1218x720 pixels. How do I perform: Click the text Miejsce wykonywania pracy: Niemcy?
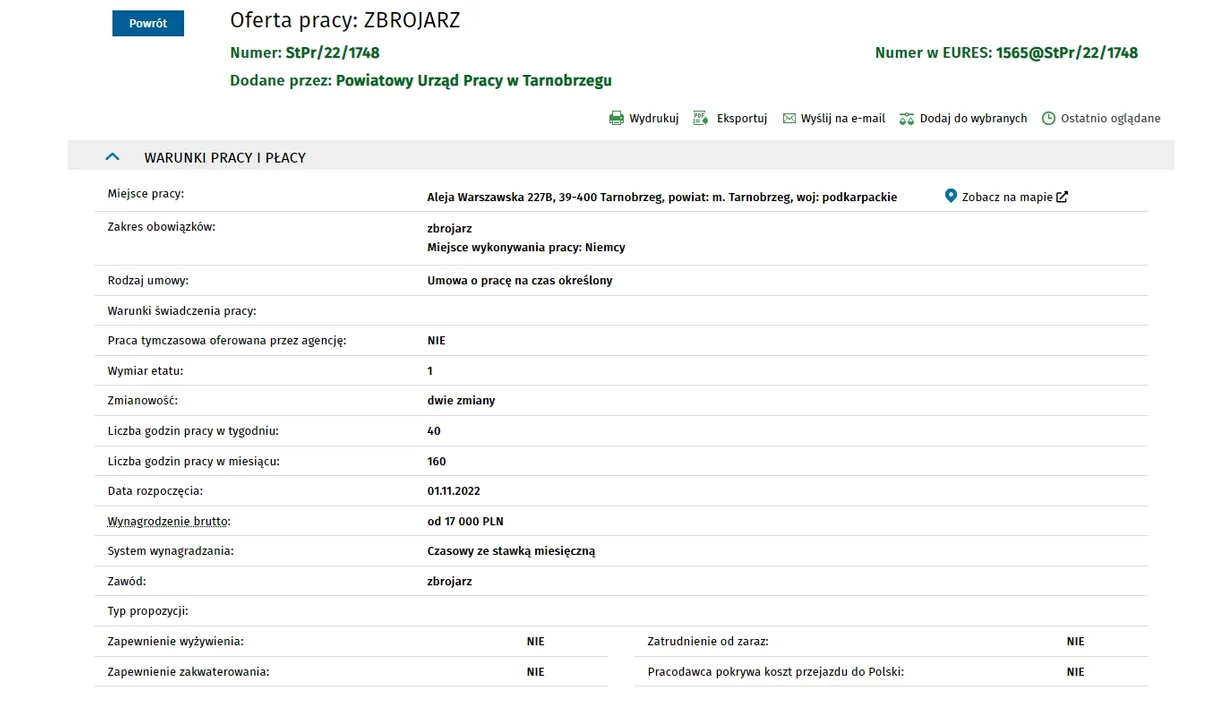coord(526,247)
